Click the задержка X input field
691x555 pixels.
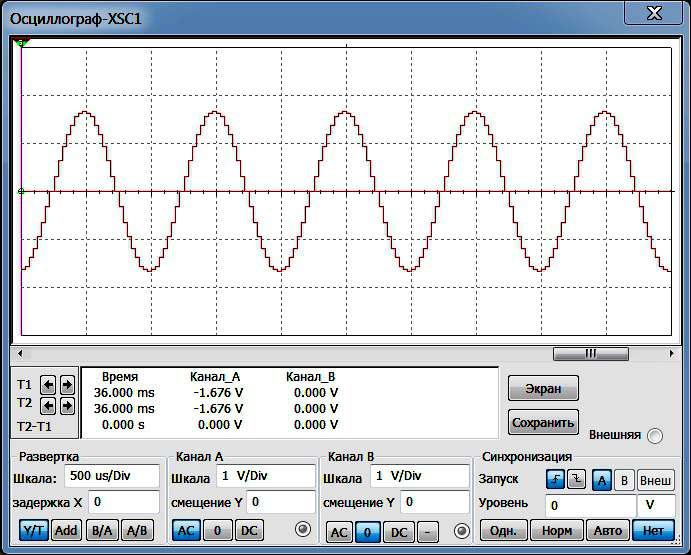(x=124, y=503)
